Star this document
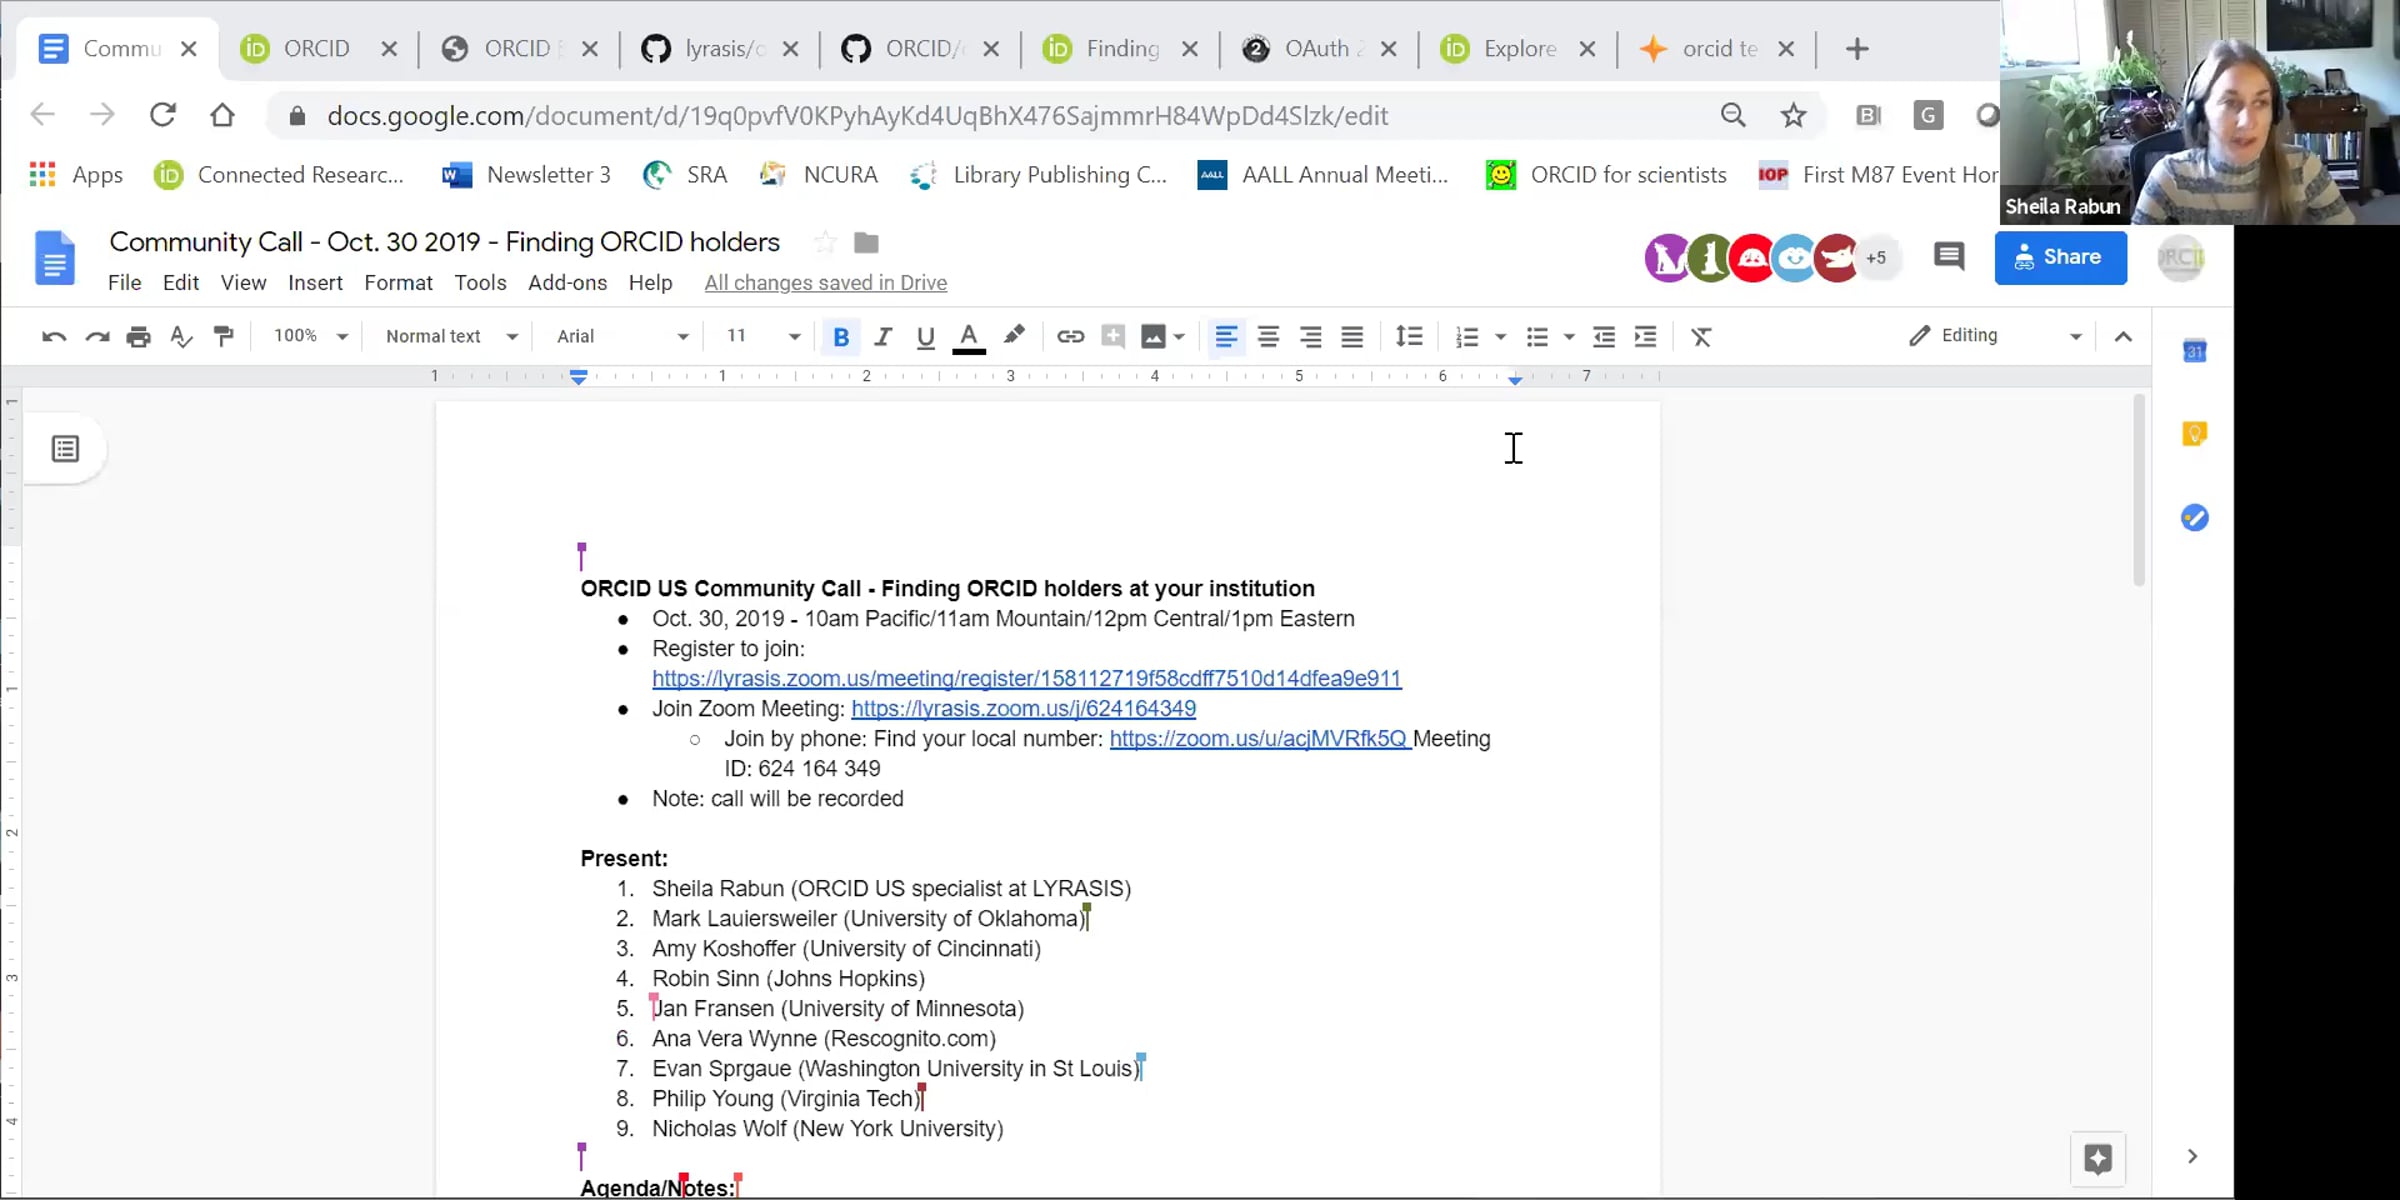 pyautogui.click(x=824, y=243)
